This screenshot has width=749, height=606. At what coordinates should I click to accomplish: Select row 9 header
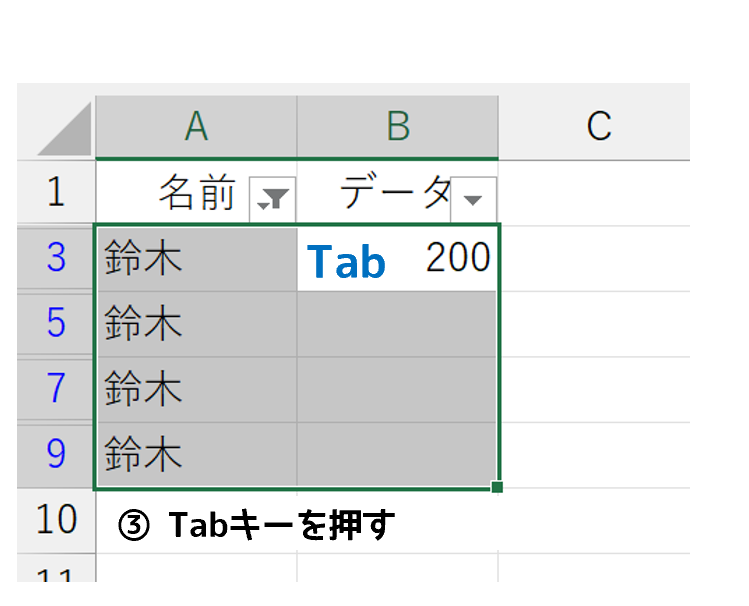[x=56, y=454]
